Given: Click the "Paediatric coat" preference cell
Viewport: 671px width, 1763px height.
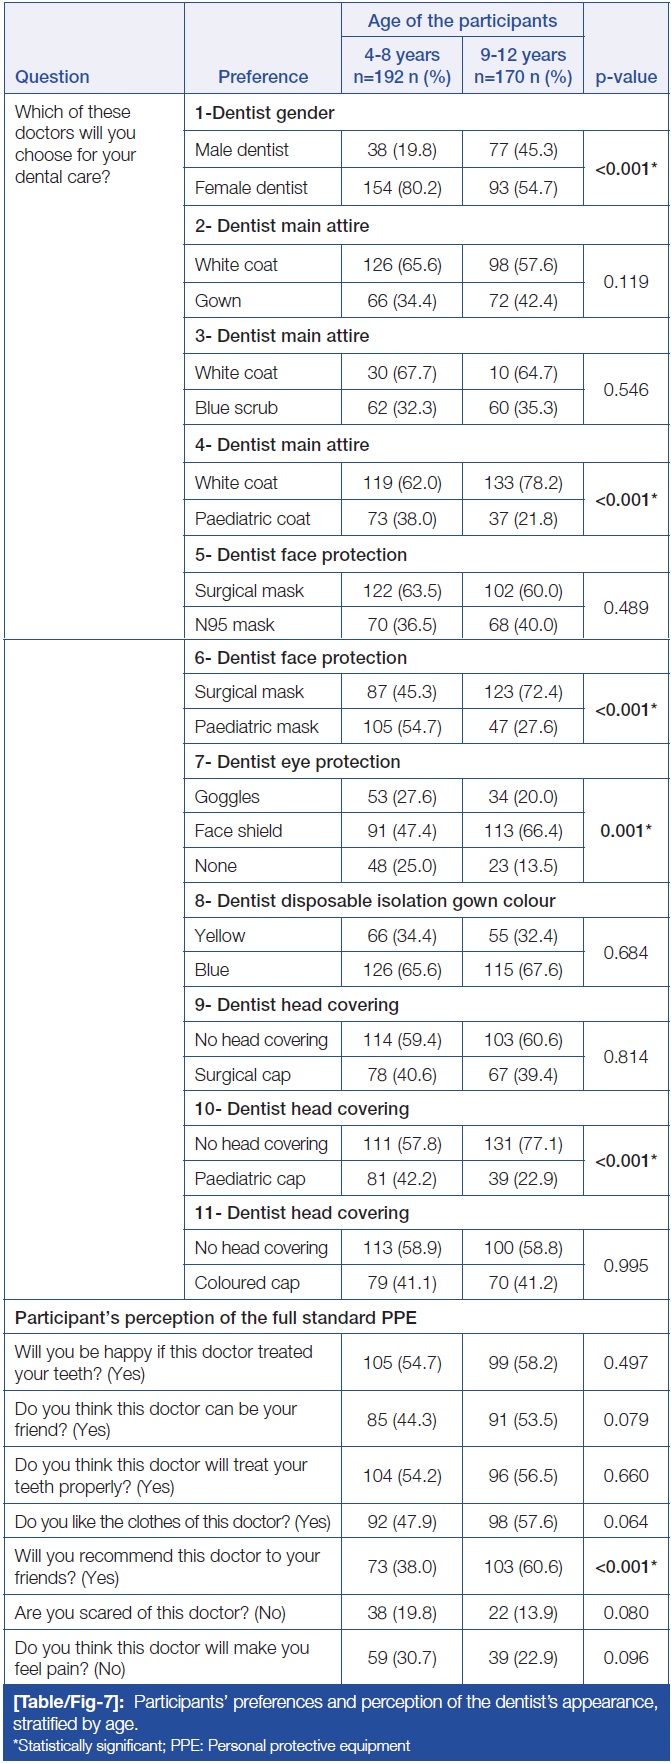Looking at the screenshot, I should (x=252, y=518).
